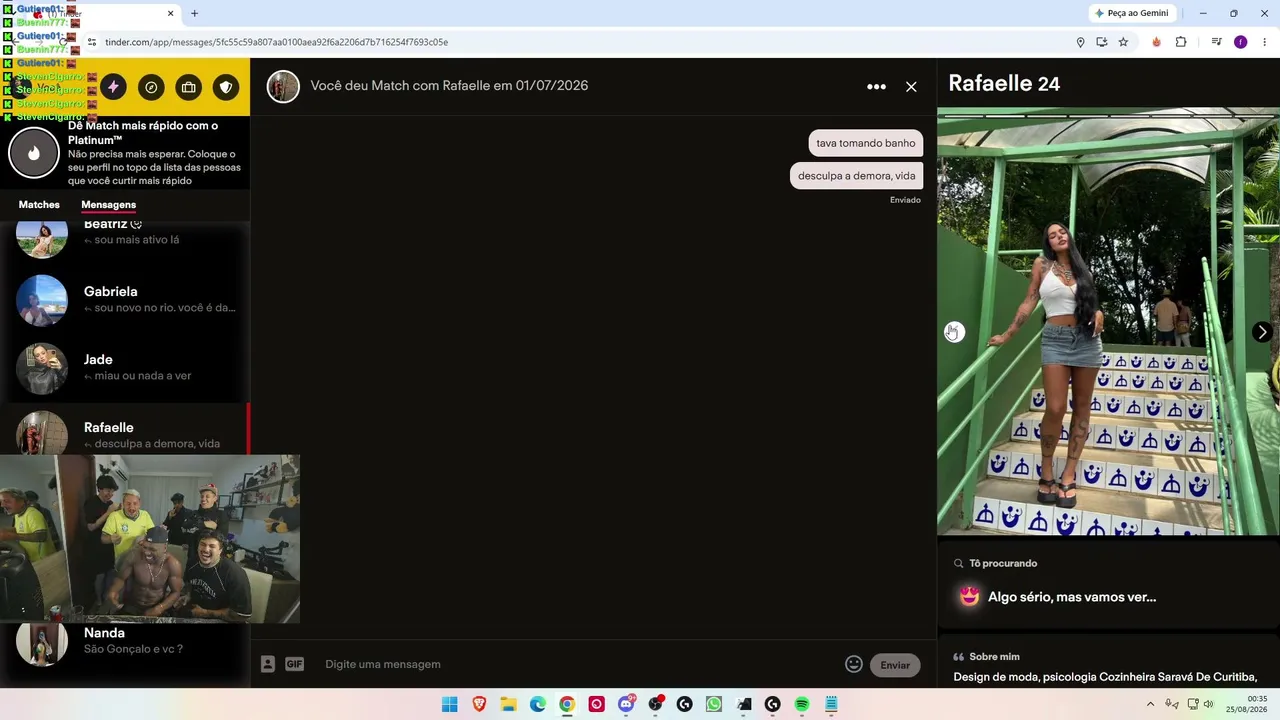Click the Platinum upgrade promo text
Image resolution: width=1280 pixels, height=720 pixels.
tap(155, 153)
